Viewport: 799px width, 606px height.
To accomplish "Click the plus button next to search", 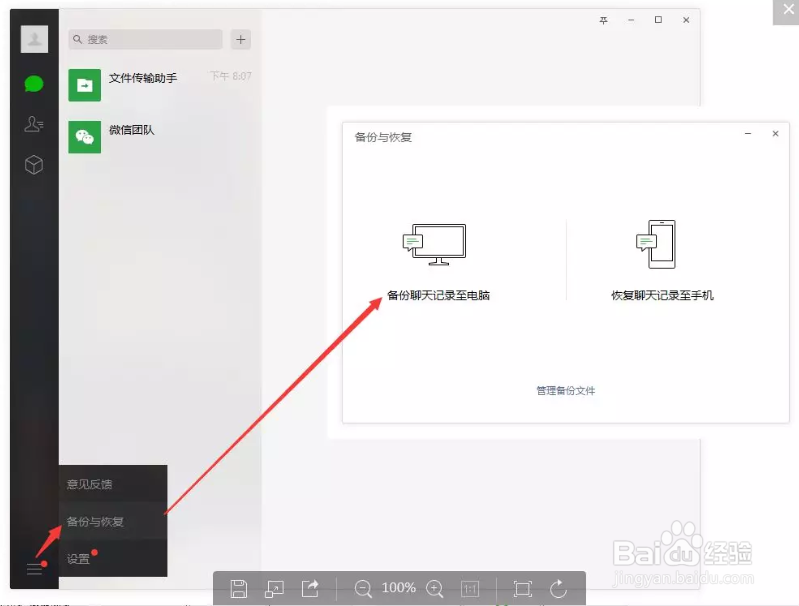I will click(241, 39).
